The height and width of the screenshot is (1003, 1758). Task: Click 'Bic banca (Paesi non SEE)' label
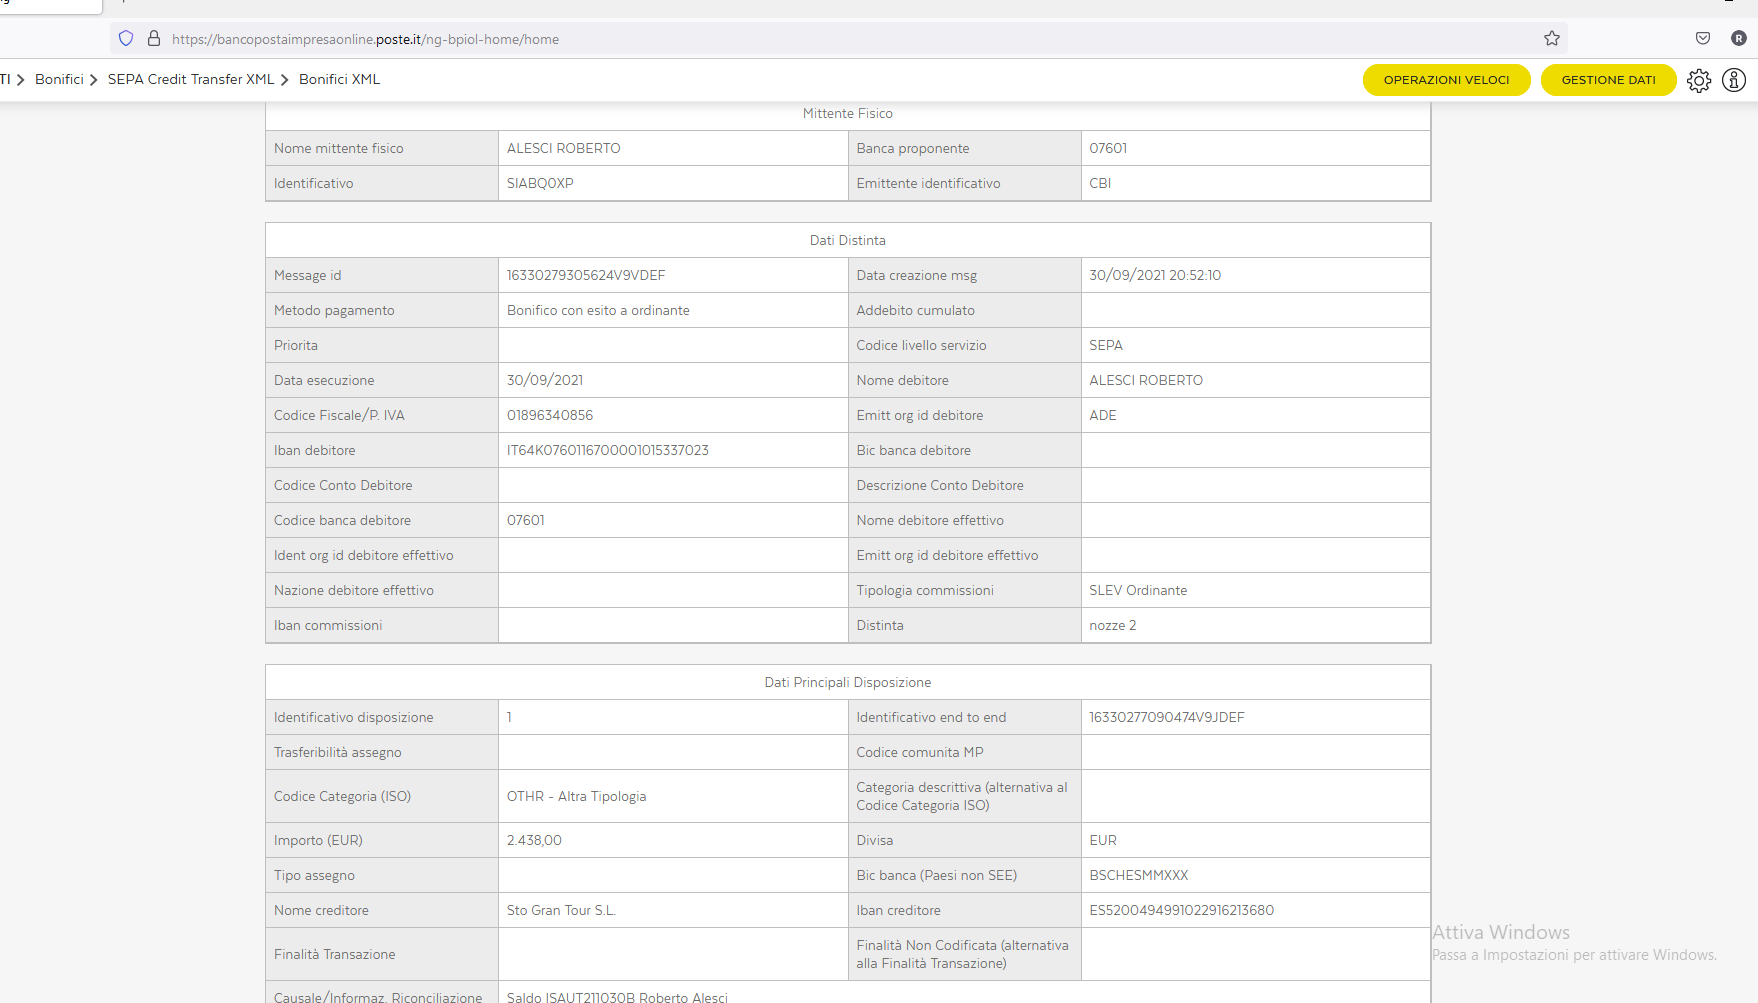937,876
